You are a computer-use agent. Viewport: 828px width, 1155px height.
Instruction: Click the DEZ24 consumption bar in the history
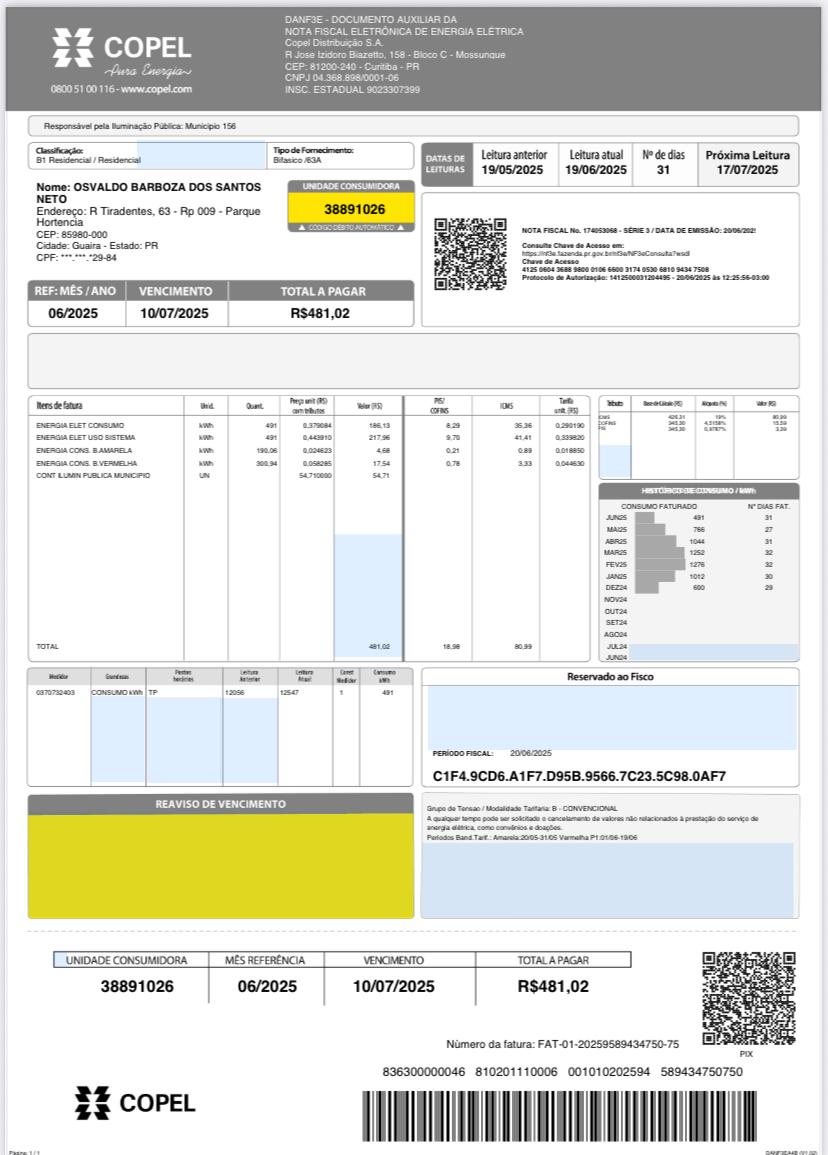646,587
